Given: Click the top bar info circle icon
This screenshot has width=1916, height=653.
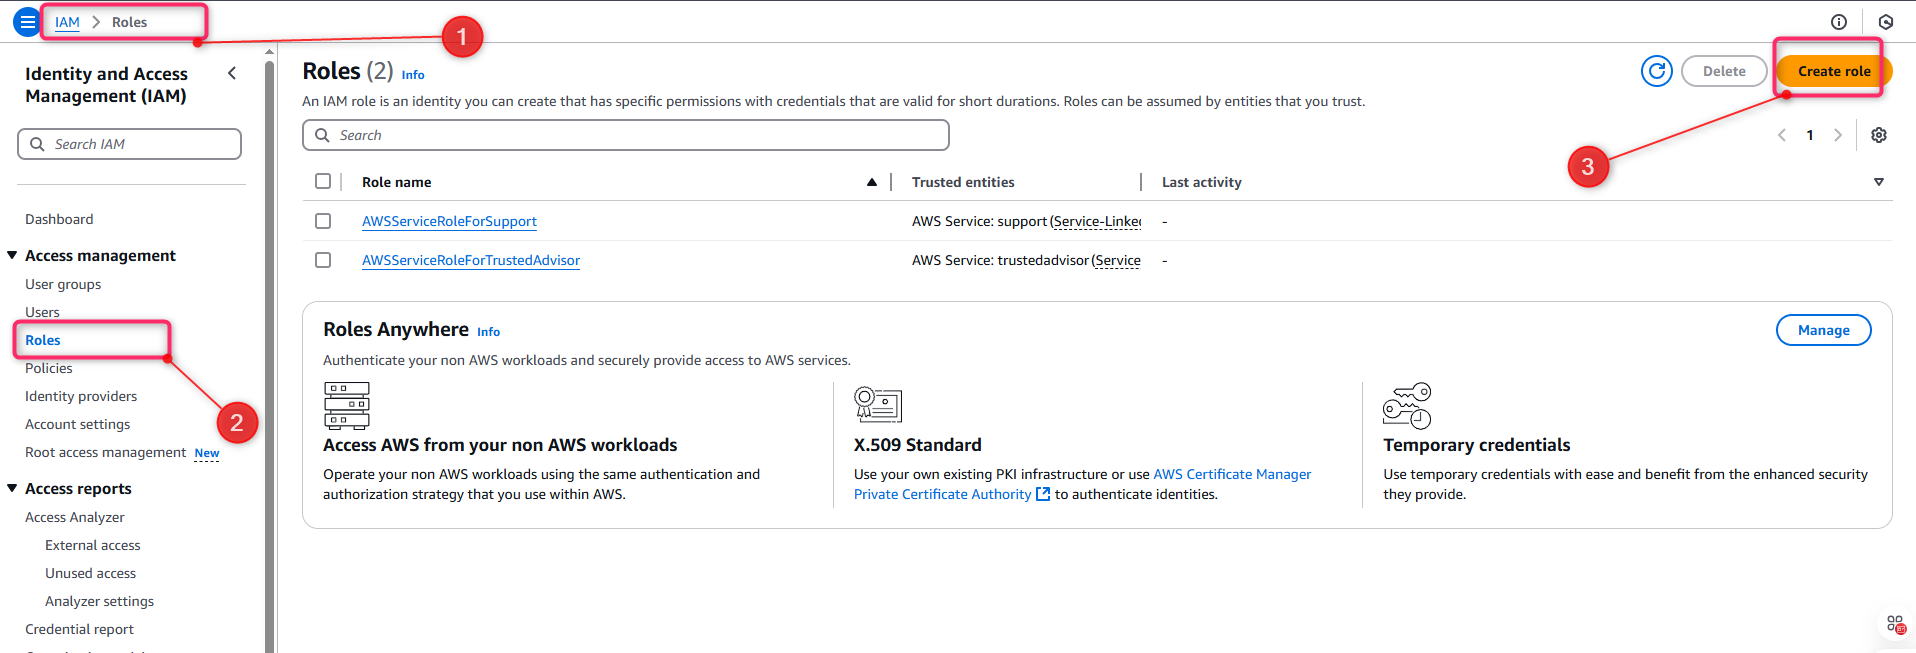Looking at the screenshot, I should pos(1839,22).
